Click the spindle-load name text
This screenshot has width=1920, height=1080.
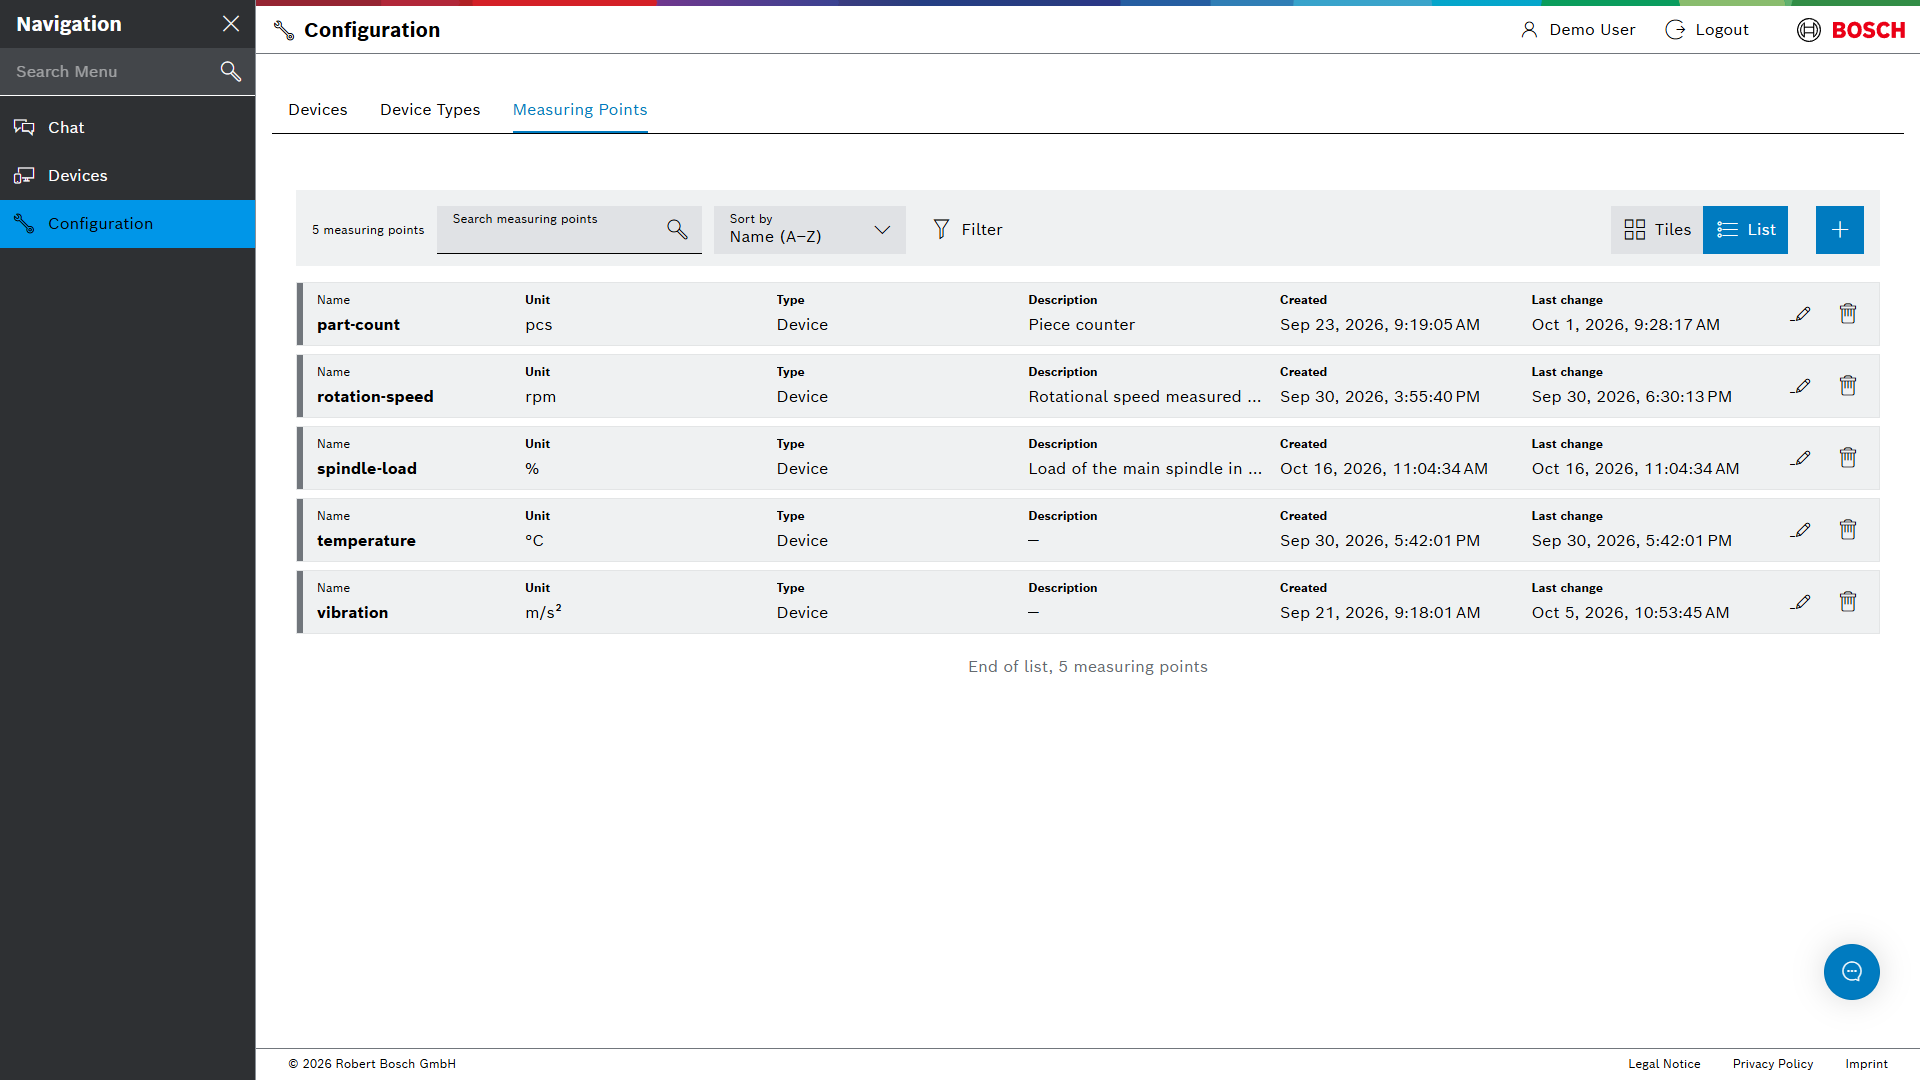coord(367,469)
